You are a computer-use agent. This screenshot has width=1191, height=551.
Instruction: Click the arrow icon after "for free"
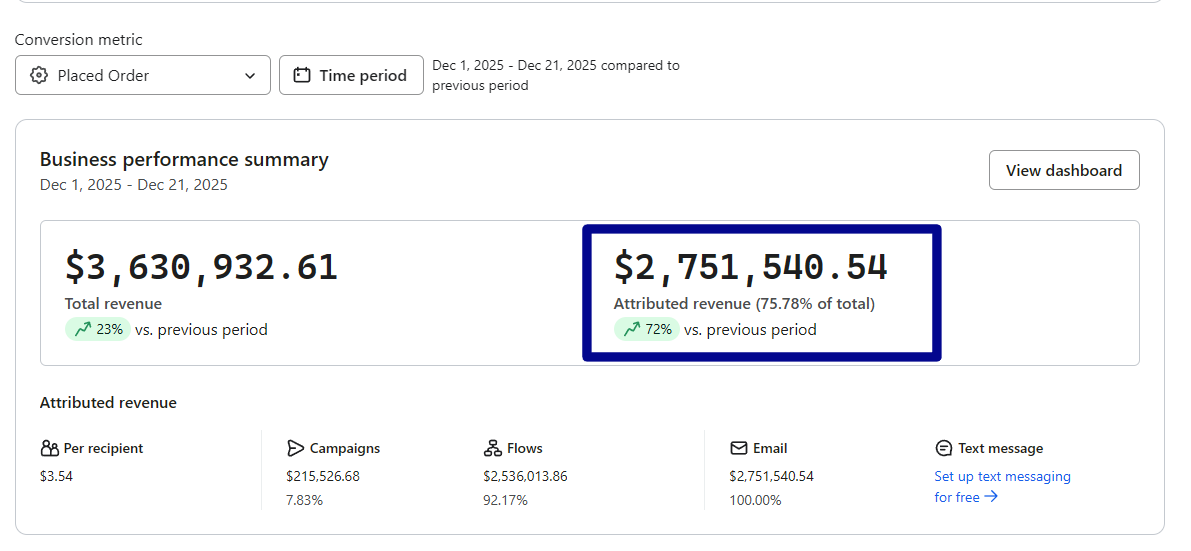991,497
